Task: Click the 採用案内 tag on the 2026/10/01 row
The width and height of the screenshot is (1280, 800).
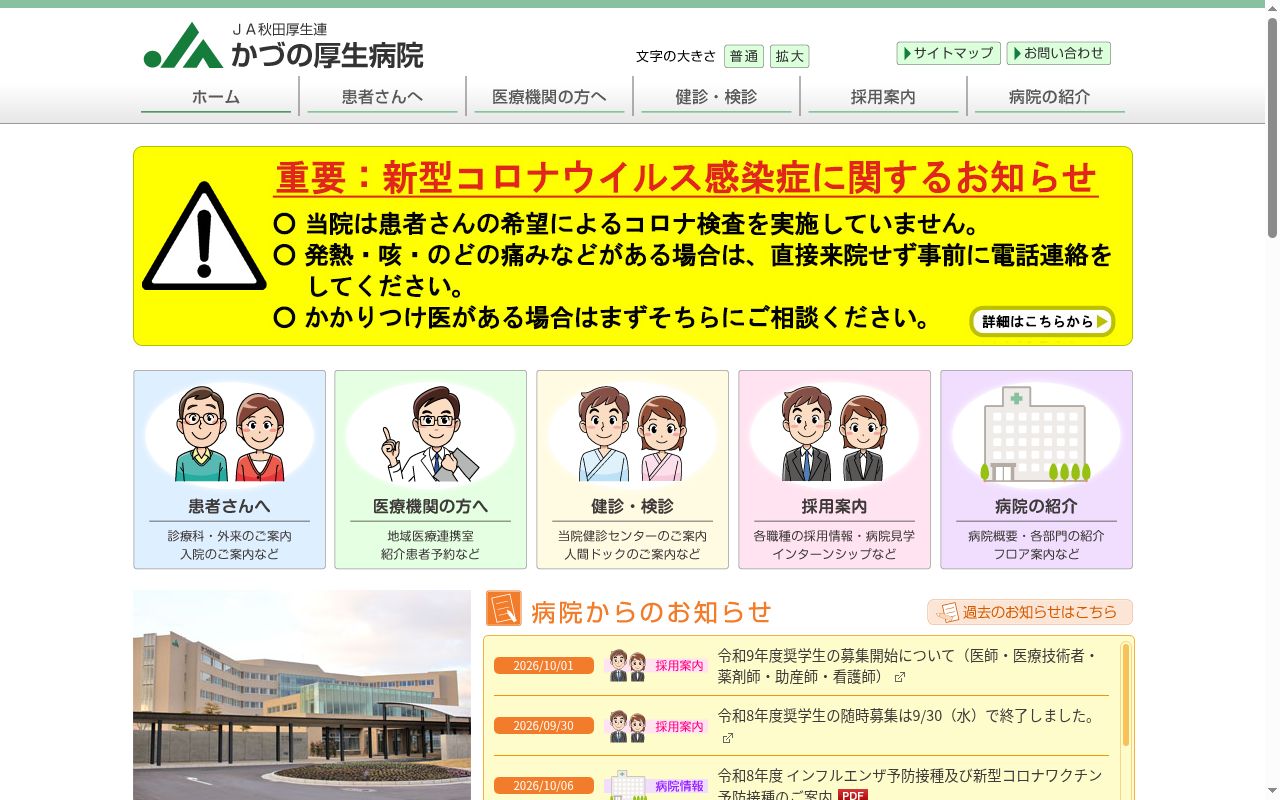Action: pyautogui.click(x=680, y=665)
